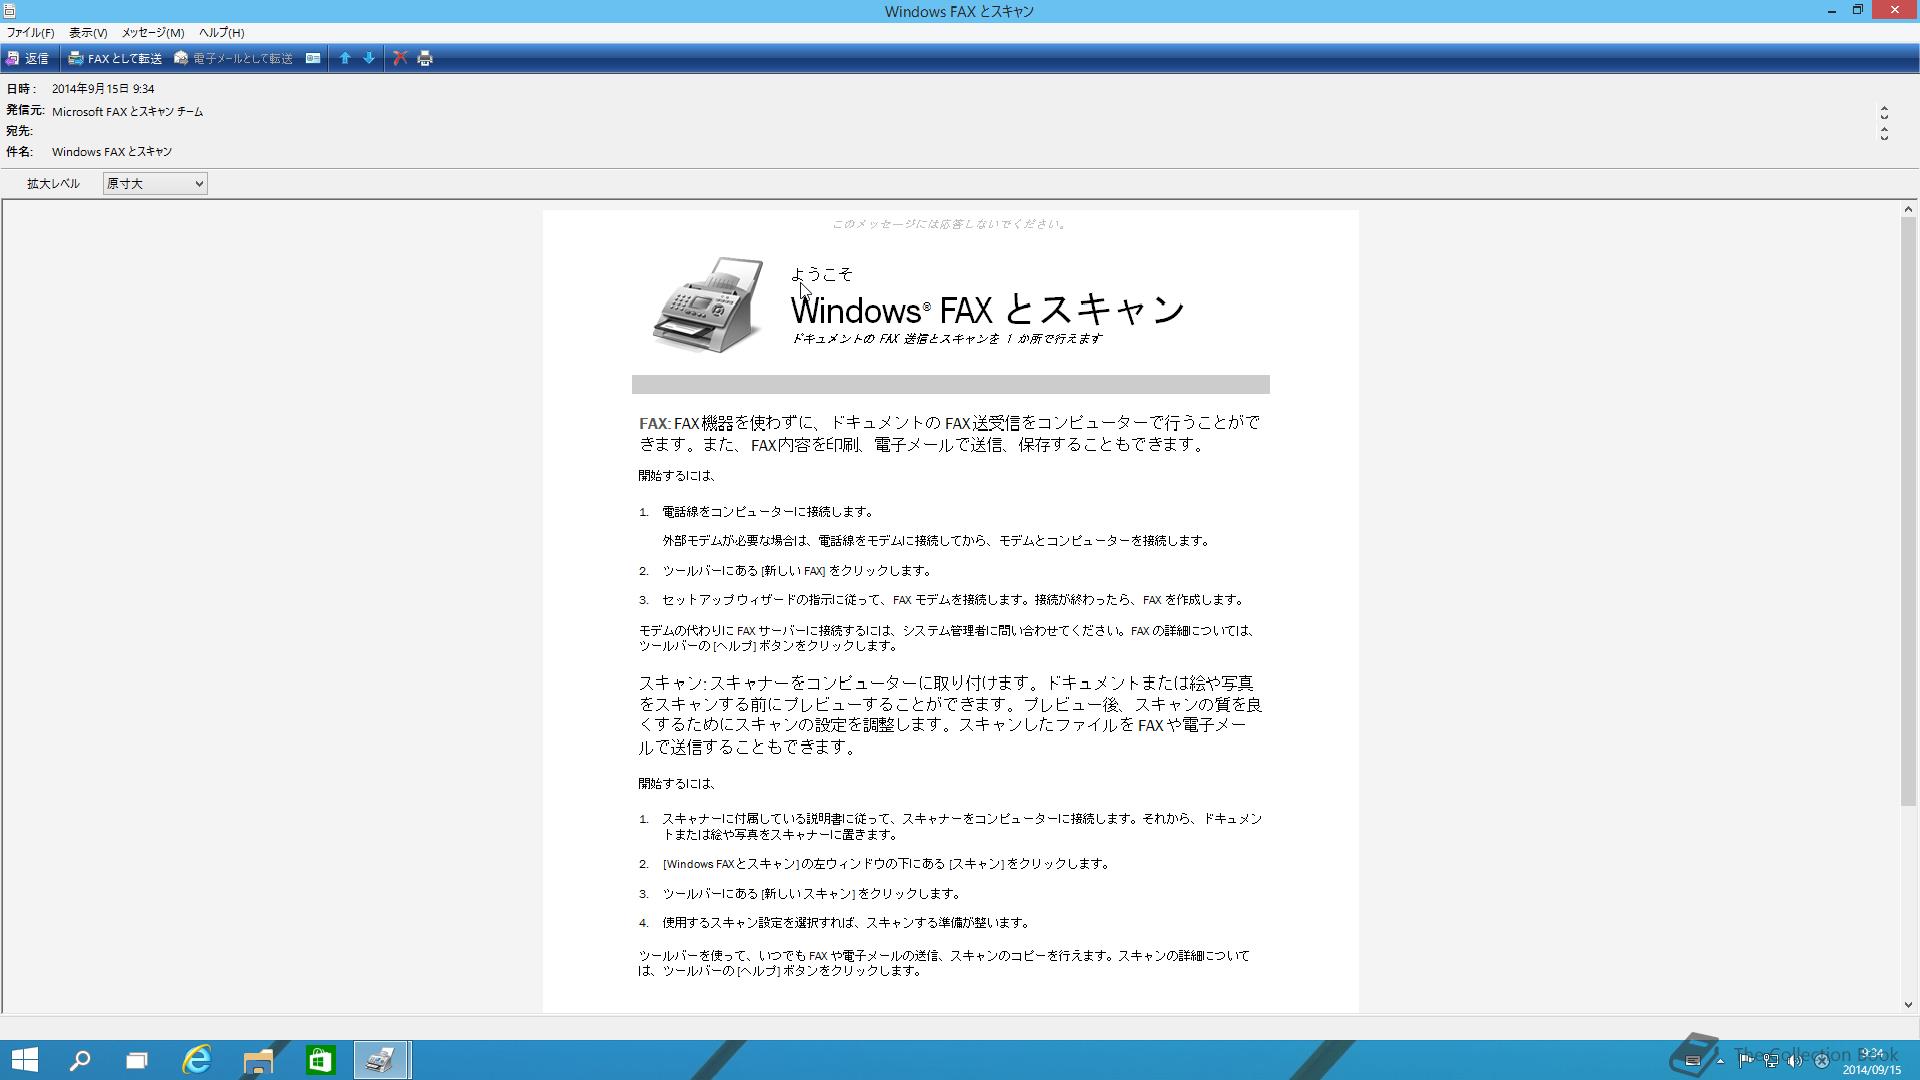This screenshot has width=1920, height=1080.
Task: Open the メッセージ(M) menu
Action: (x=153, y=33)
